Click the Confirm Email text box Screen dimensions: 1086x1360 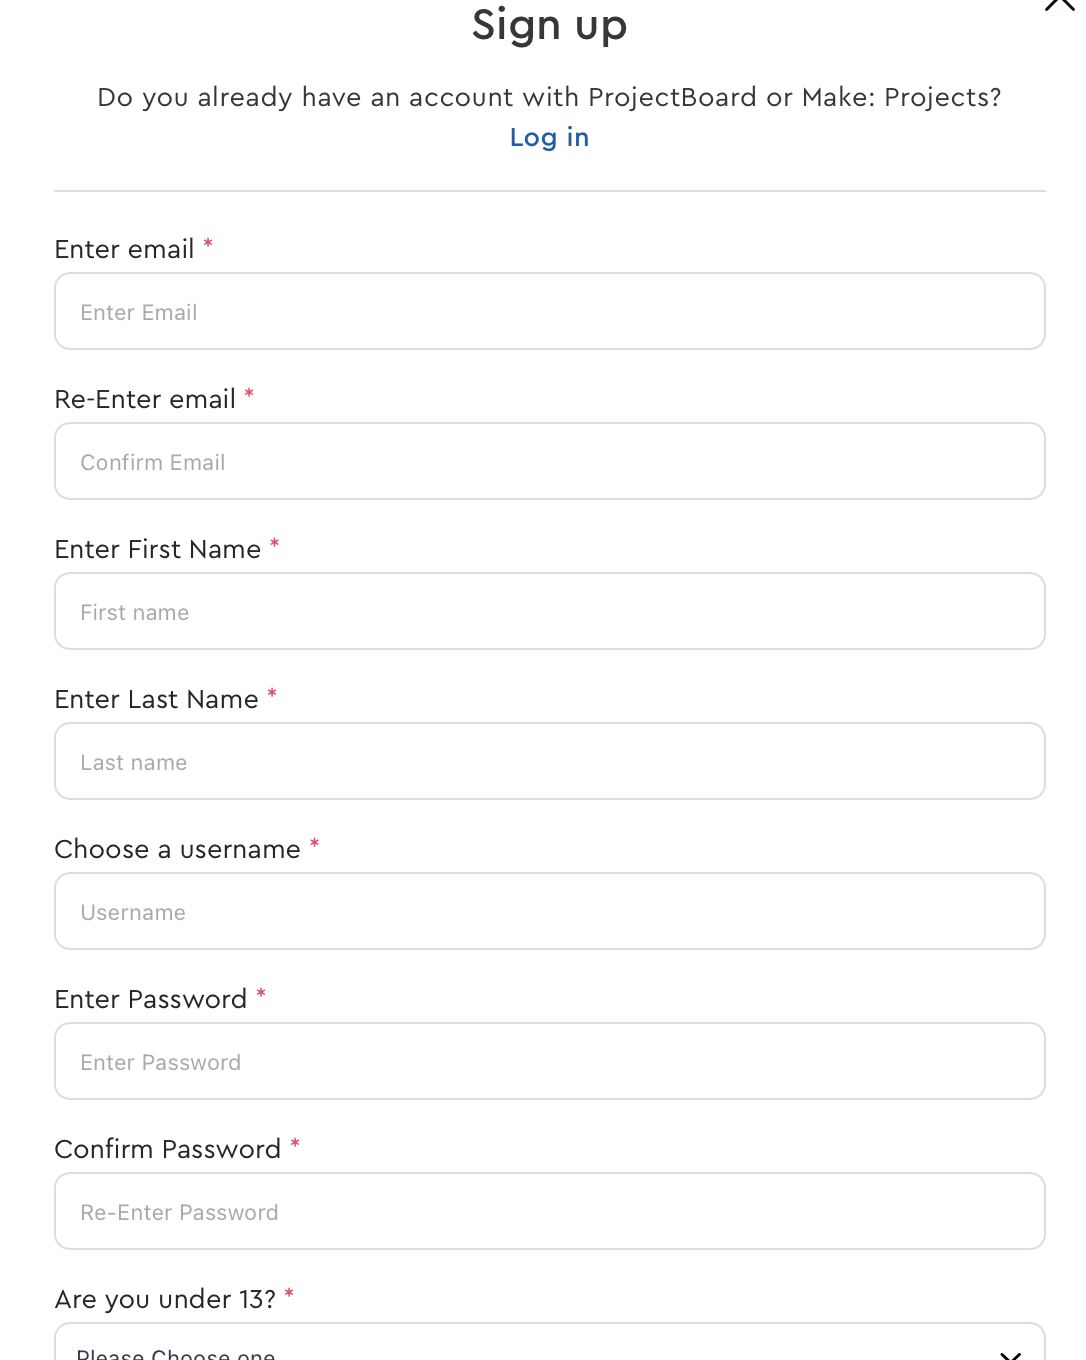(550, 461)
